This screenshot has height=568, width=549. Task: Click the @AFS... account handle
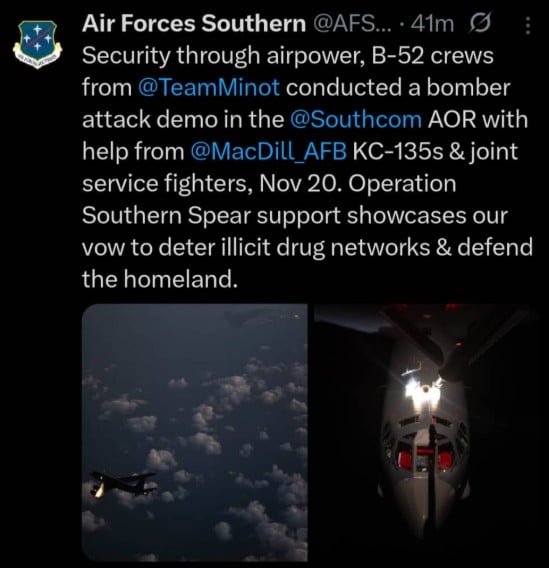pos(351,24)
